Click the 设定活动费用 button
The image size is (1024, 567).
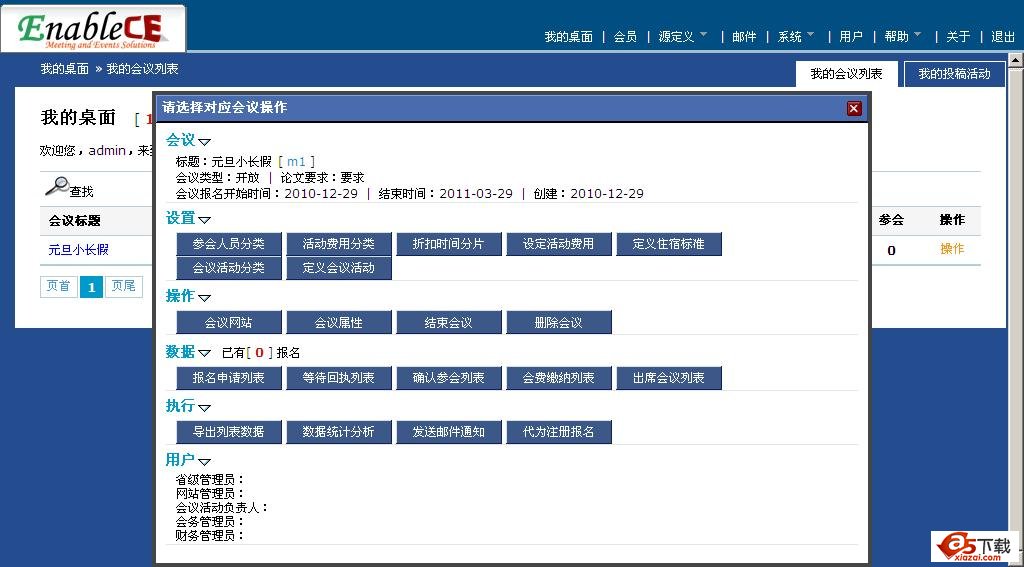(558, 244)
